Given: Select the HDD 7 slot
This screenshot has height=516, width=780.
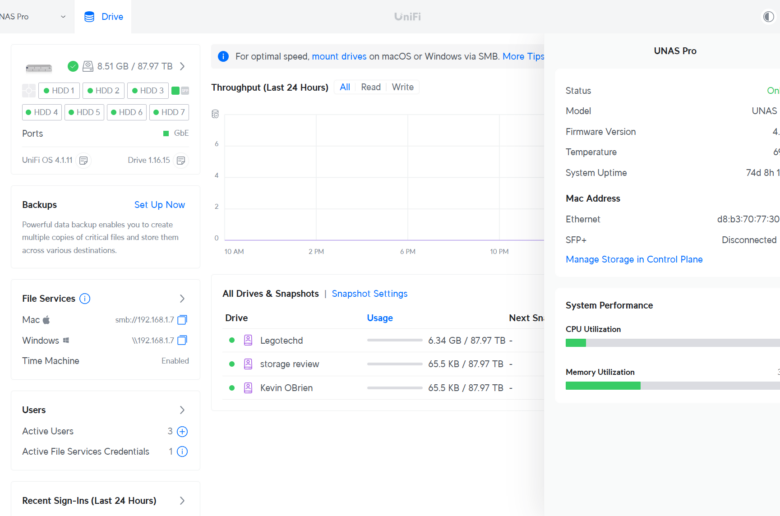Looking at the screenshot, I should click(169, 112).
